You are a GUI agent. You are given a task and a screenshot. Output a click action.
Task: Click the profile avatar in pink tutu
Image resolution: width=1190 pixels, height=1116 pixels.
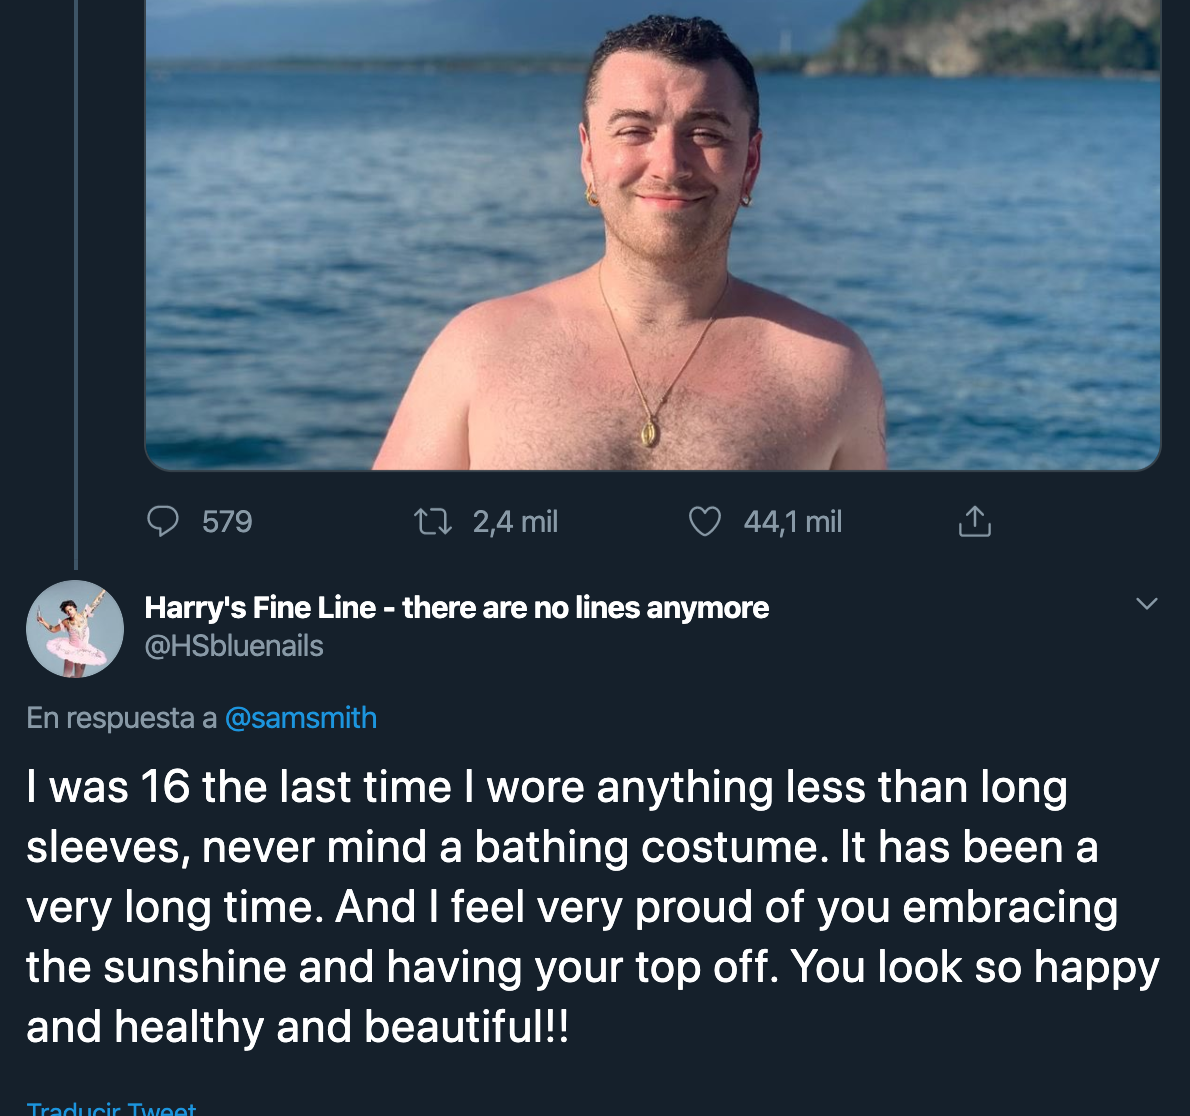(74, 628)
